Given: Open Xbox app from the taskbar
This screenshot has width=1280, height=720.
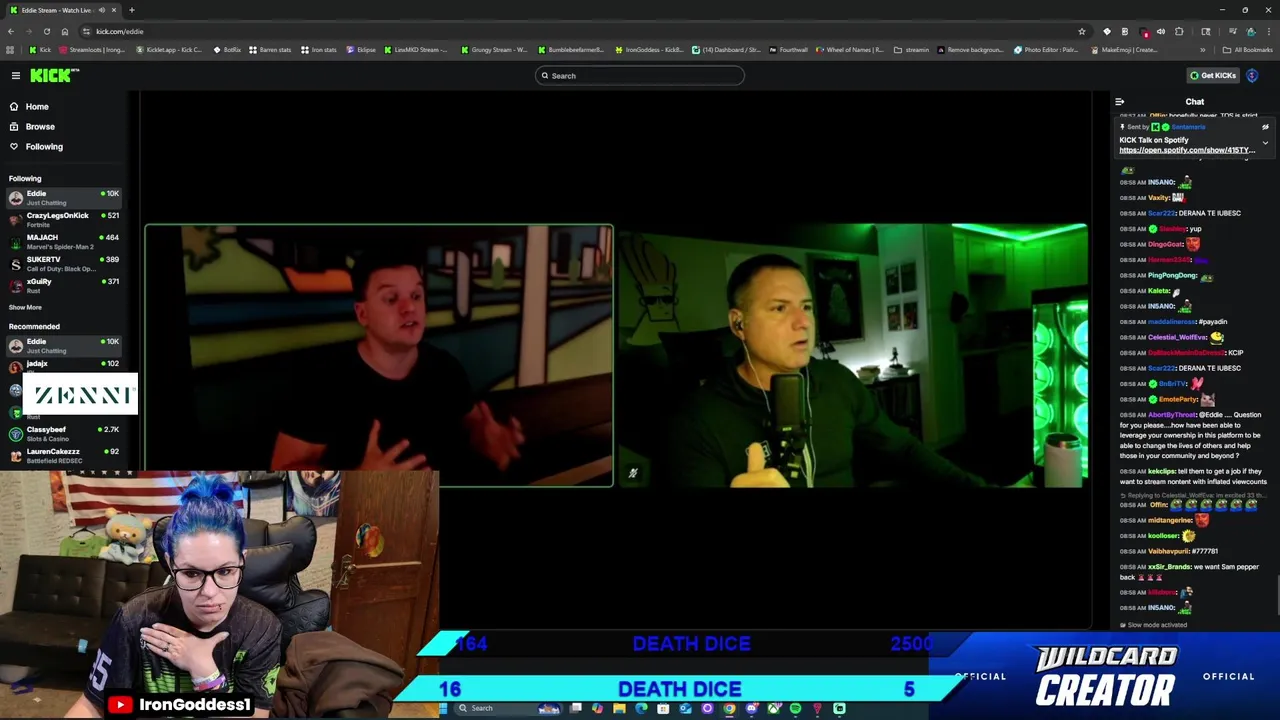Looking at the screenshot, I should 773,709.
